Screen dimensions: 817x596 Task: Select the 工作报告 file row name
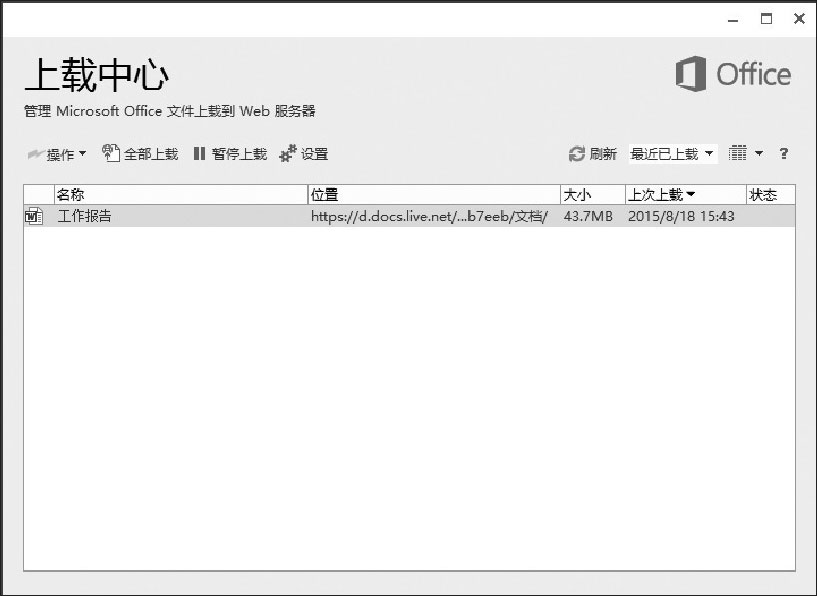coord(84,216)
